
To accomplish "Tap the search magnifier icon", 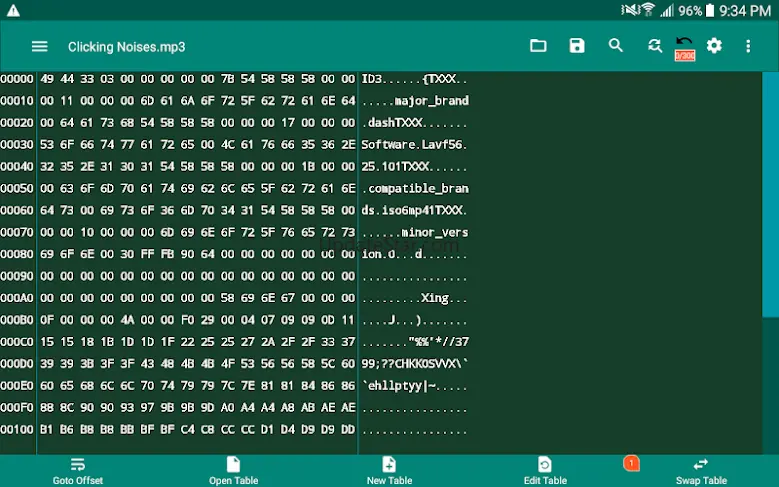I will coord(616,46).
